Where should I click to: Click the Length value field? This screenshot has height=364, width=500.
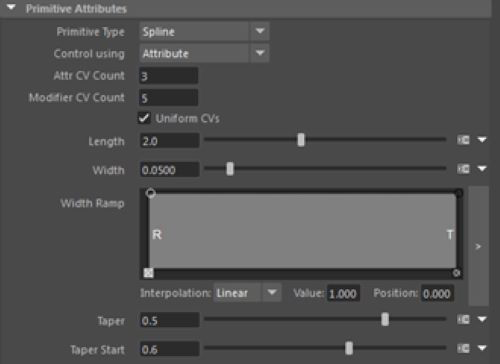(169, 141)
